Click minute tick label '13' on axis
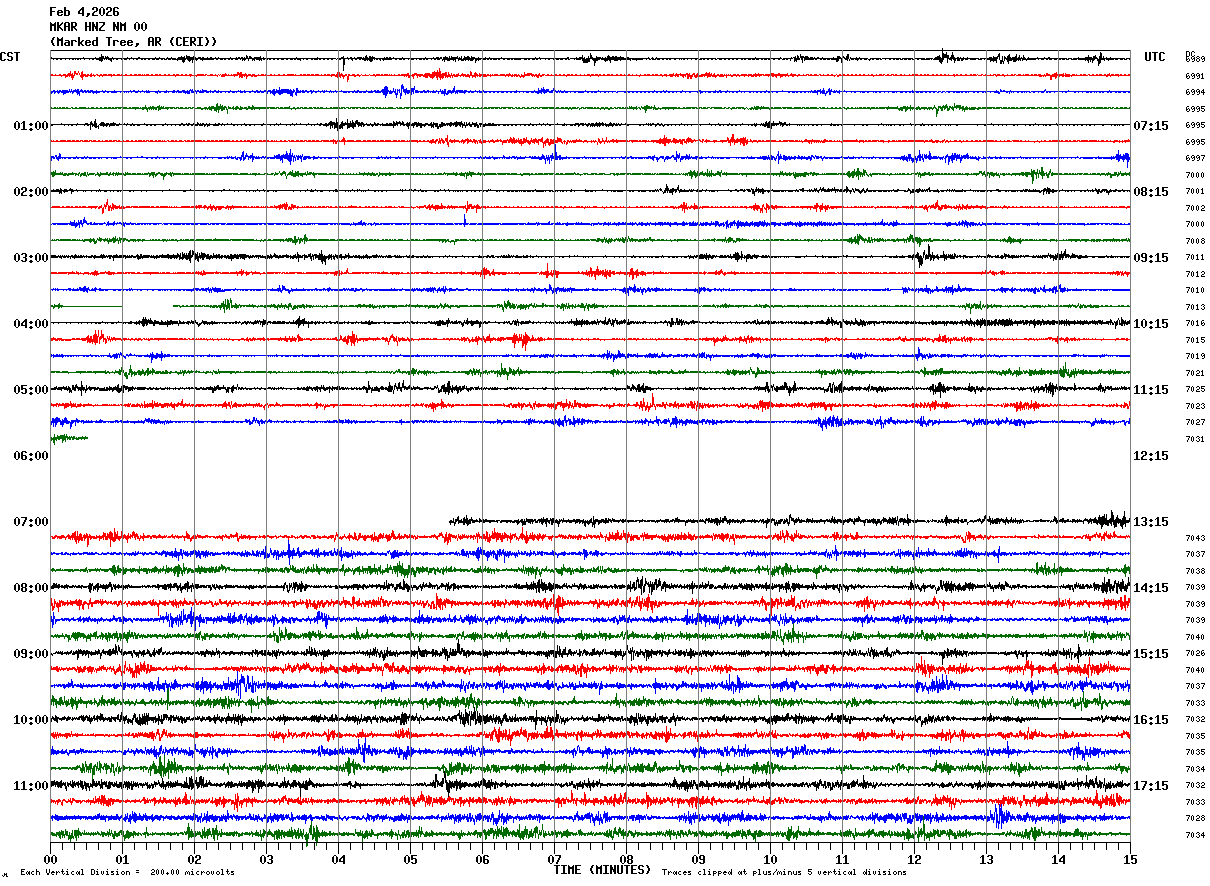 tap(986, 860)
